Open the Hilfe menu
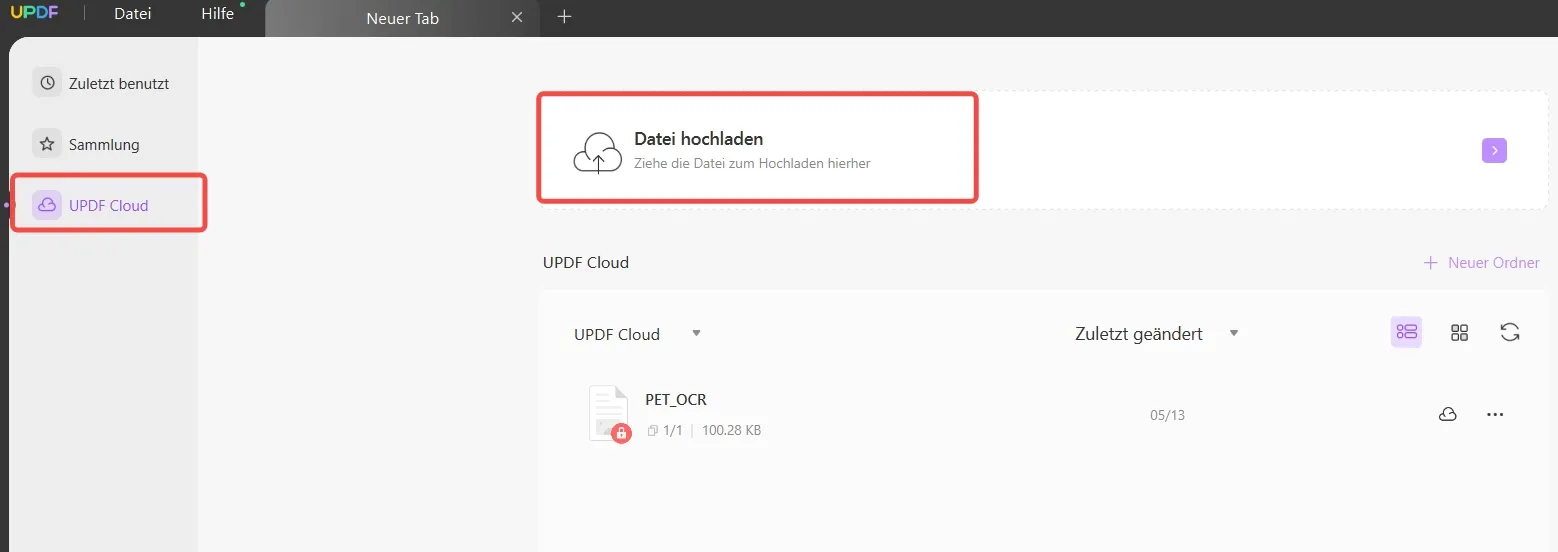Image resolution: width=1558 pixels, height=552 pixels. 218,14
